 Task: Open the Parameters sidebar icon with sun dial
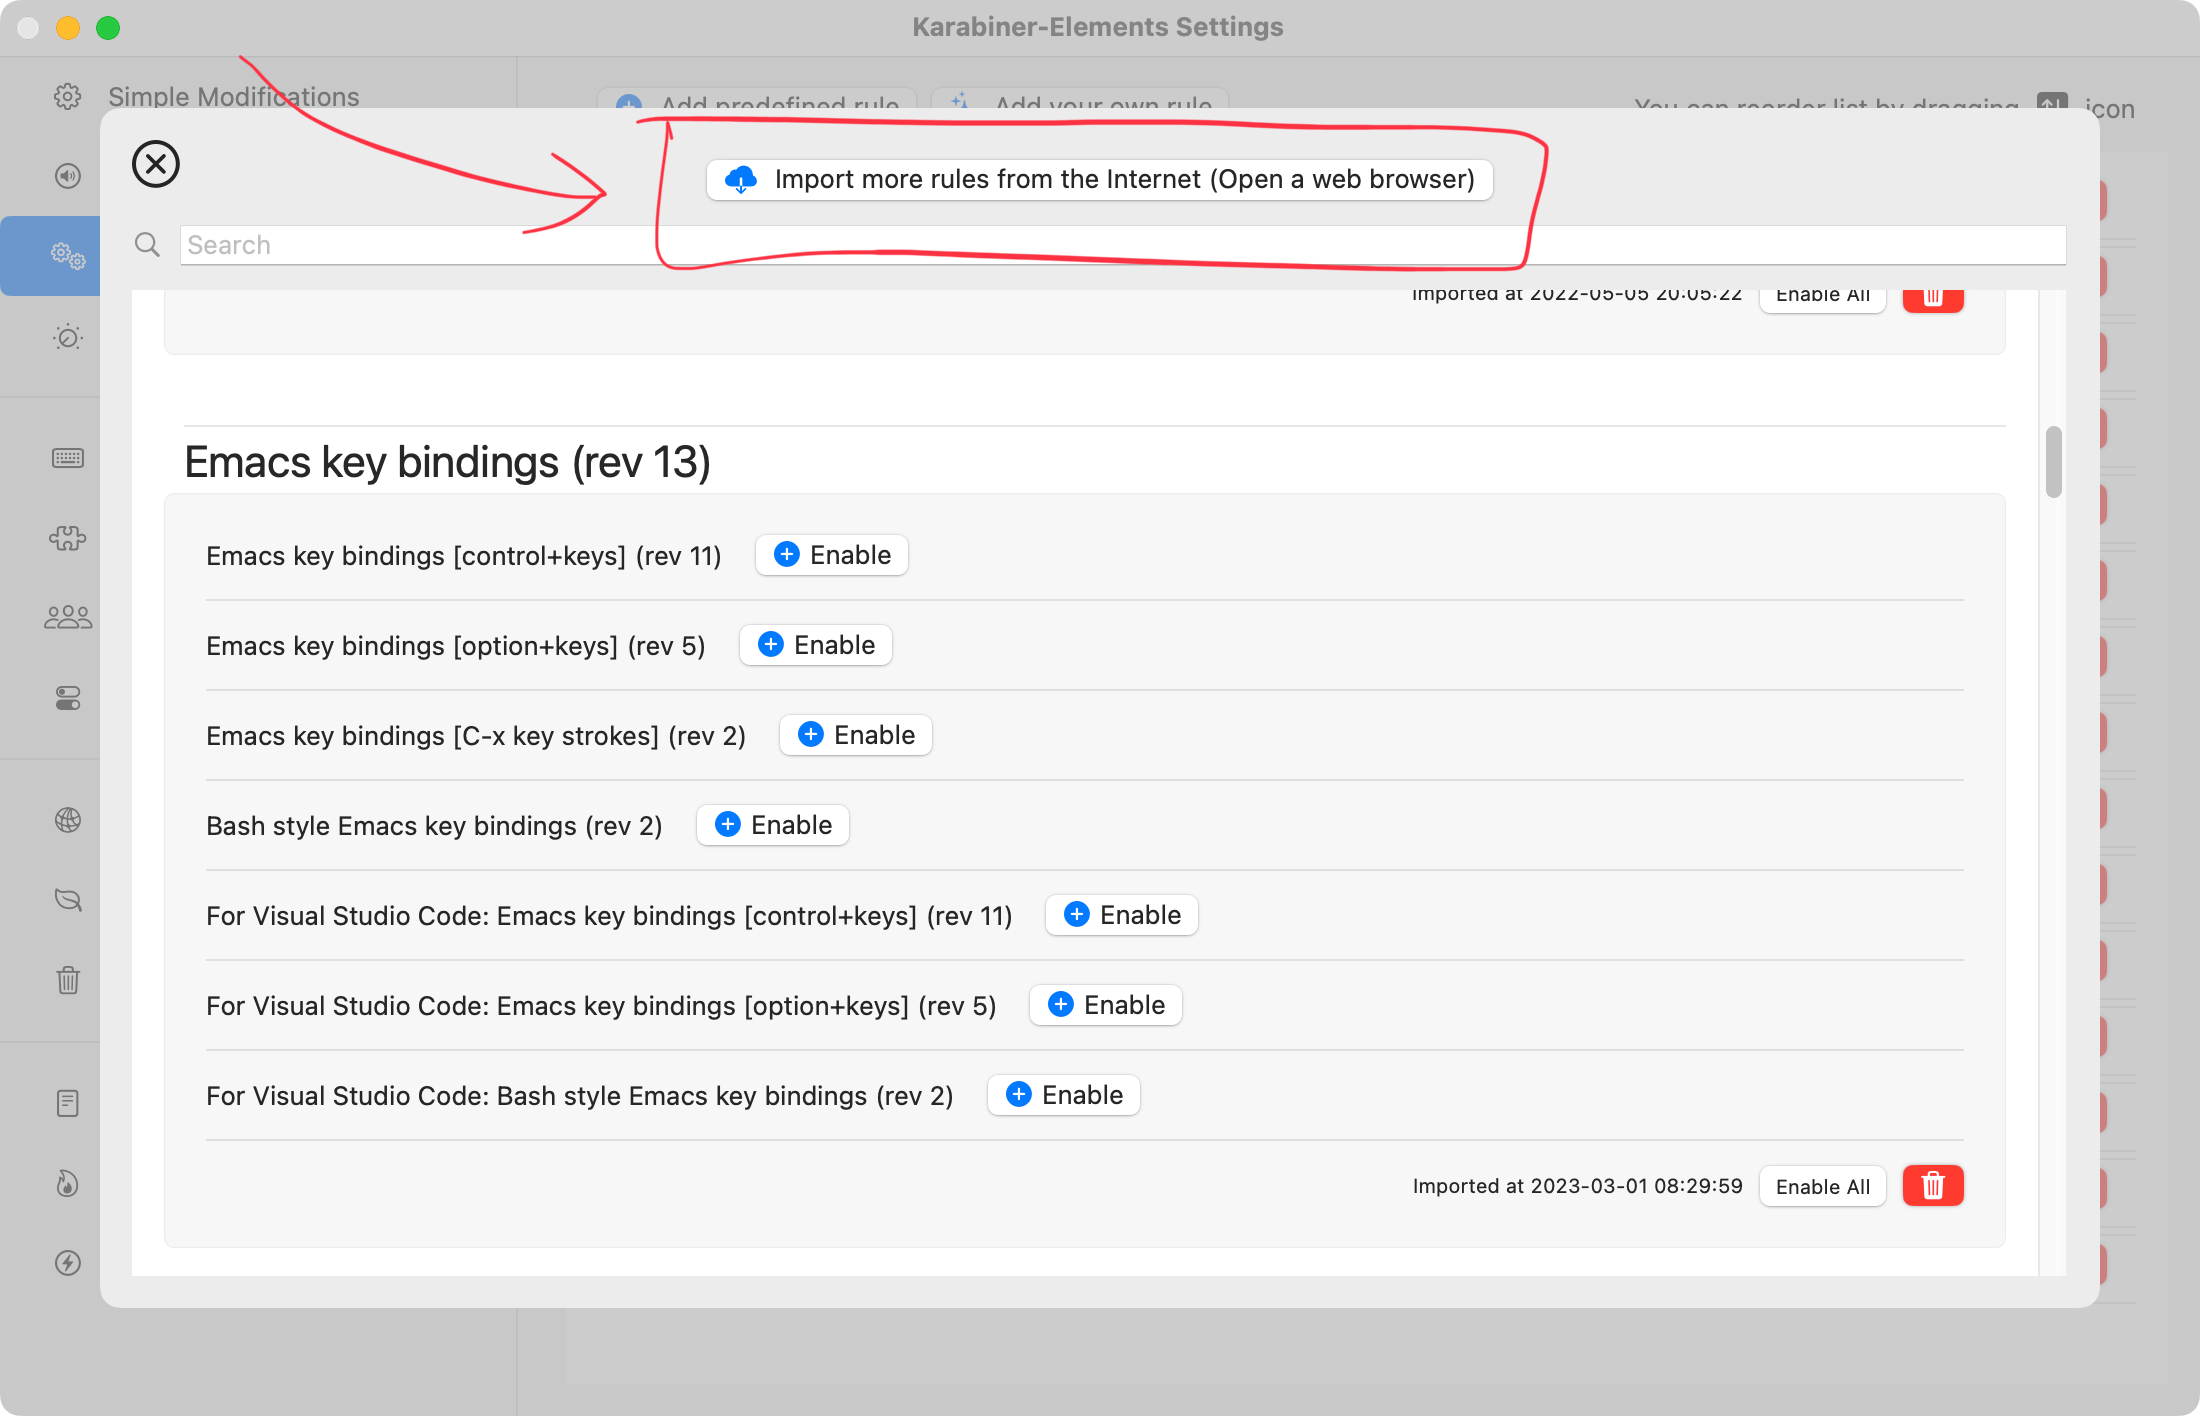[68, 337]
